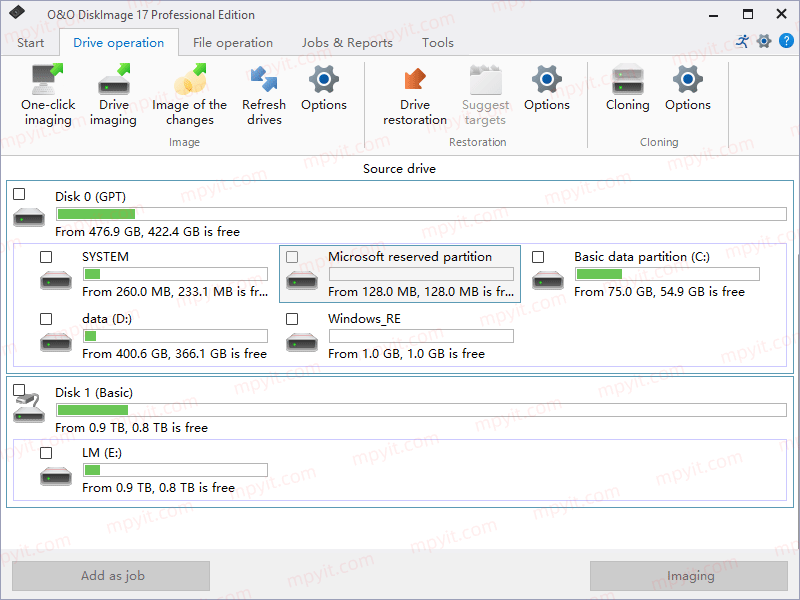
Task: Go to the Jobs & Reports tab
Action: 347,42
